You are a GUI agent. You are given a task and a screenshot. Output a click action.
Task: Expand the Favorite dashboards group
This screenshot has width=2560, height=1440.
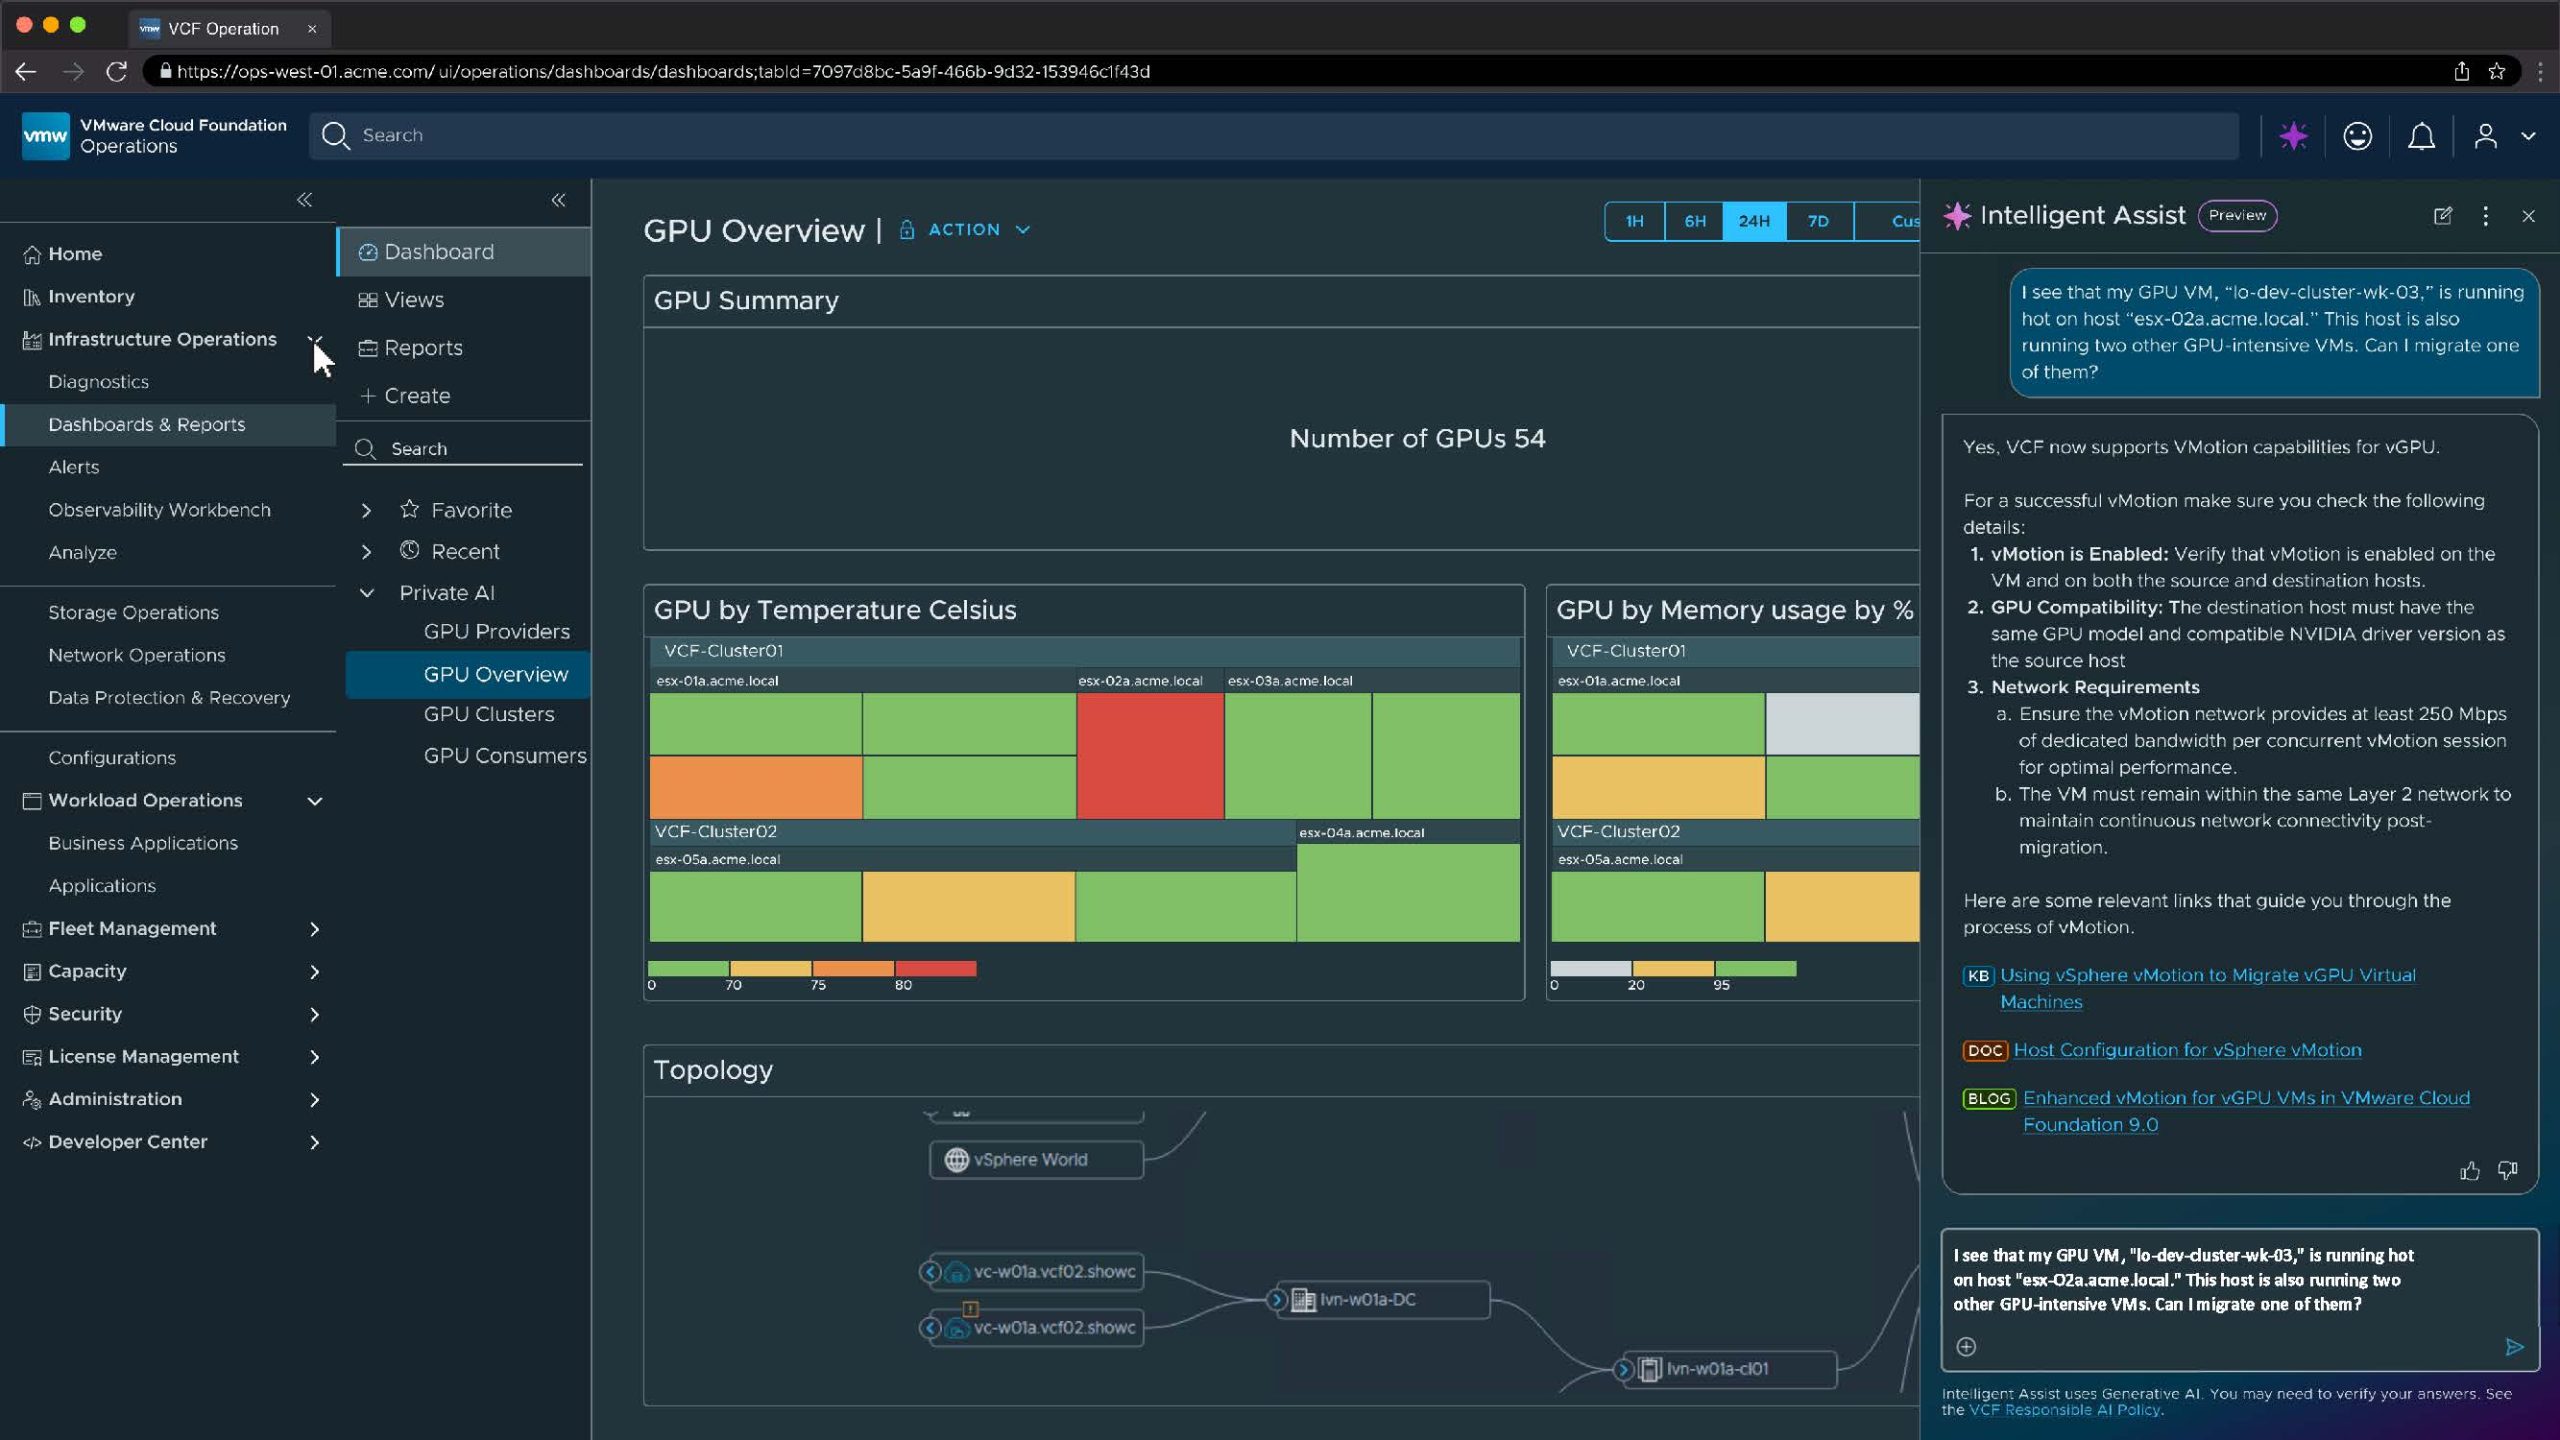tap(366, 510)
